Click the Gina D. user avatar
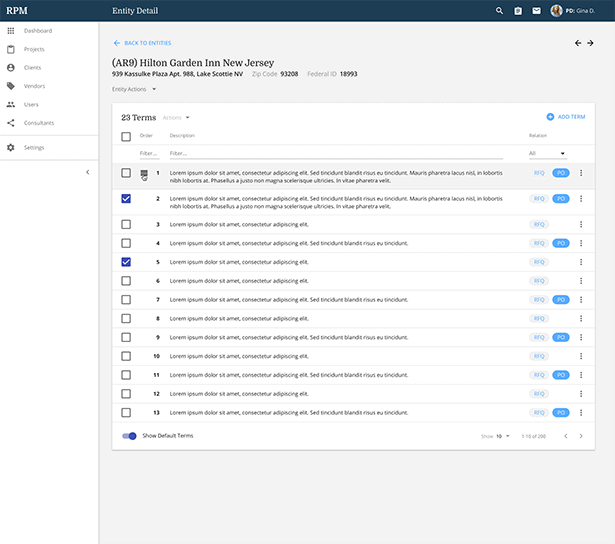Viewport: 615px width, 544px height. [556, 11]
